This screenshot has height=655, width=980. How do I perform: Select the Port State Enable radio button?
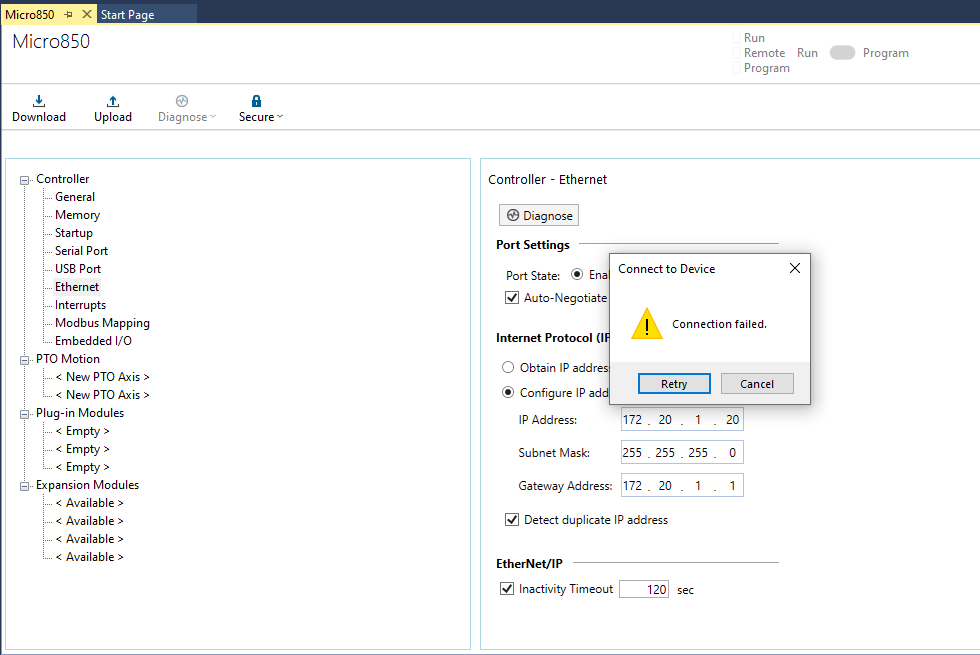click(x=577, y=274)
